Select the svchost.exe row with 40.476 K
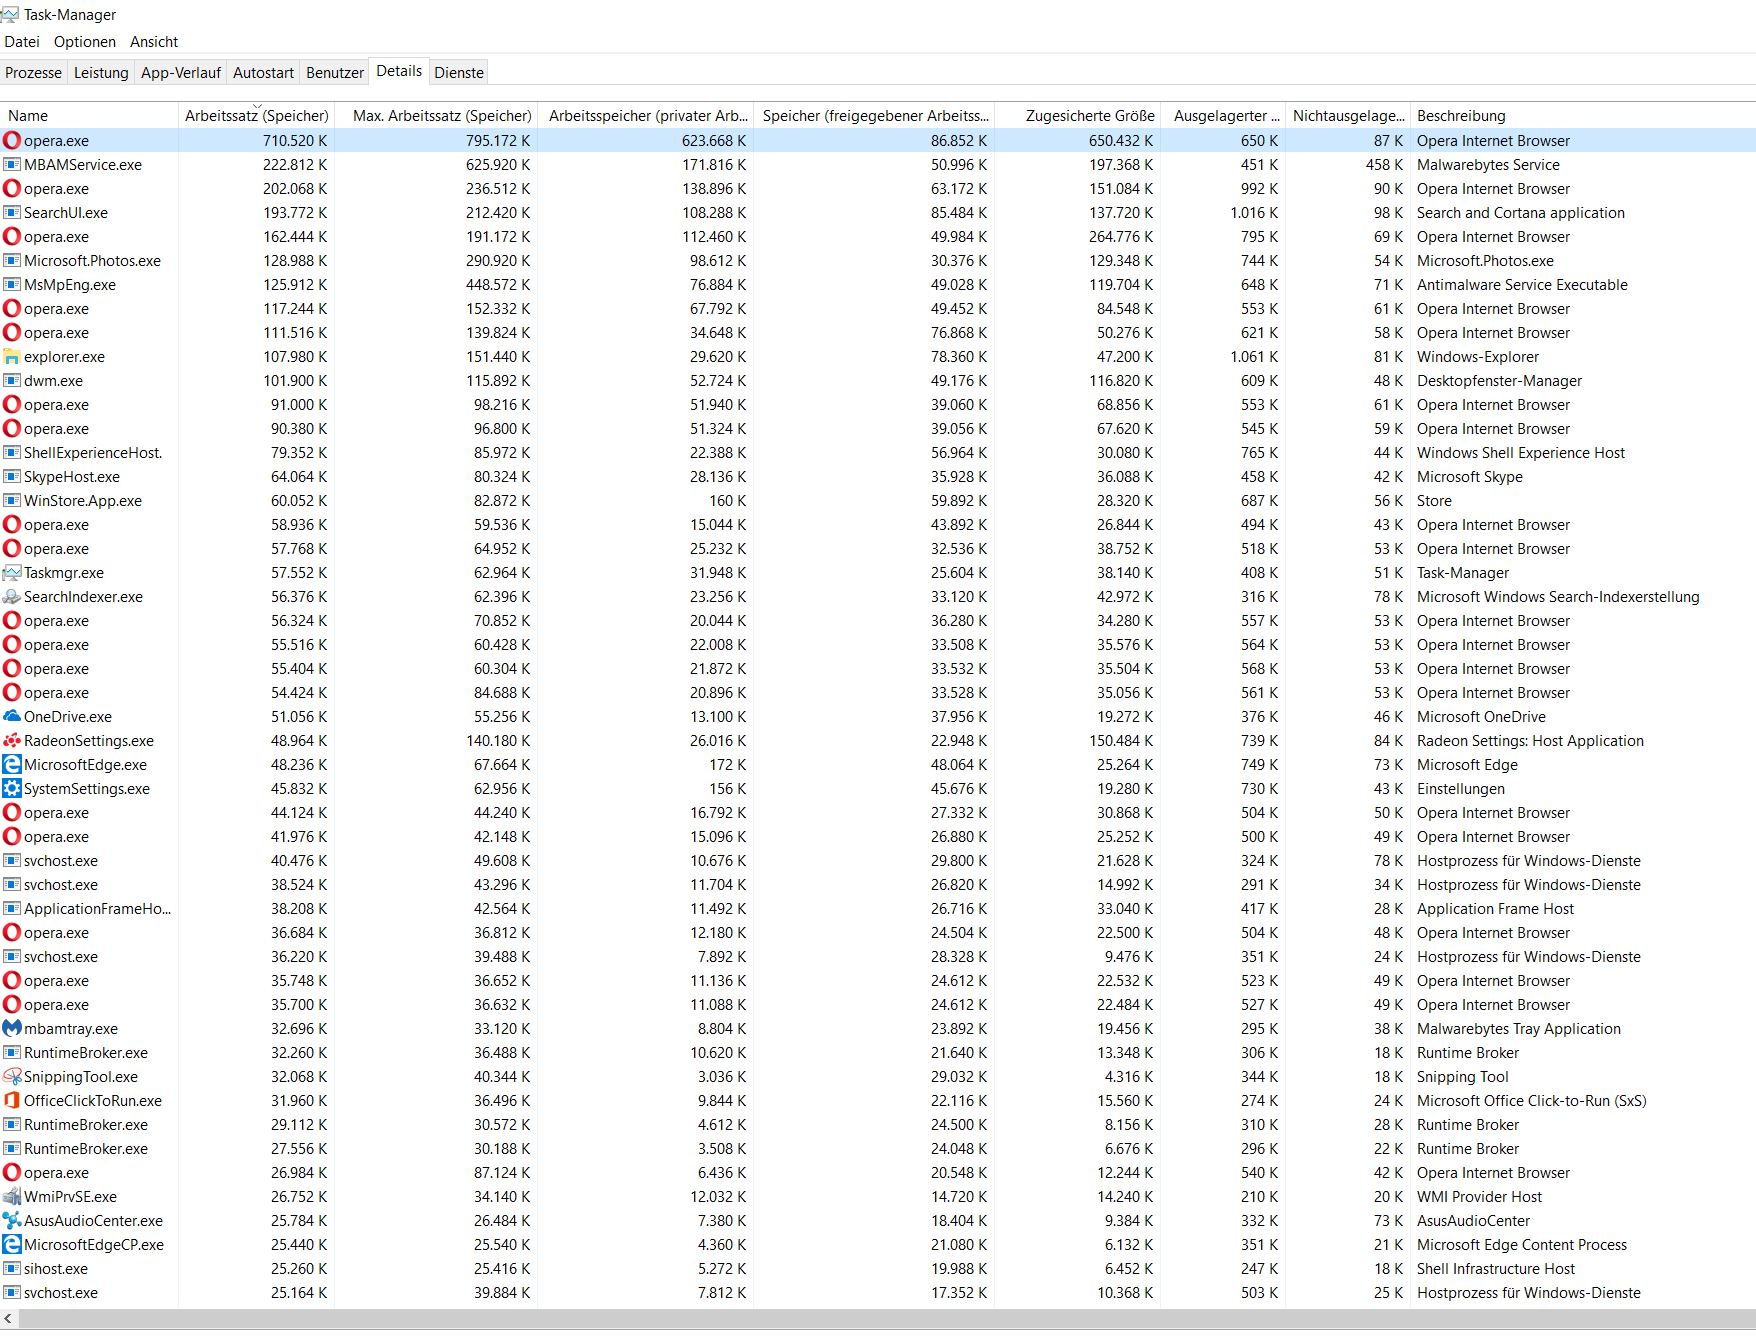This screenshot has width=1756, height=1336. [x=878, y=861]
